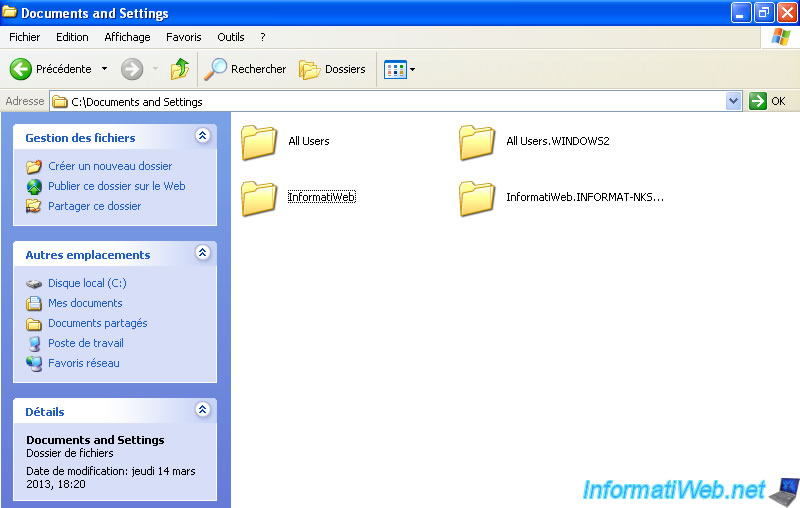Click Publier ce dossier sur le Web link
The image size is (800, 508).
pos(117,186)
